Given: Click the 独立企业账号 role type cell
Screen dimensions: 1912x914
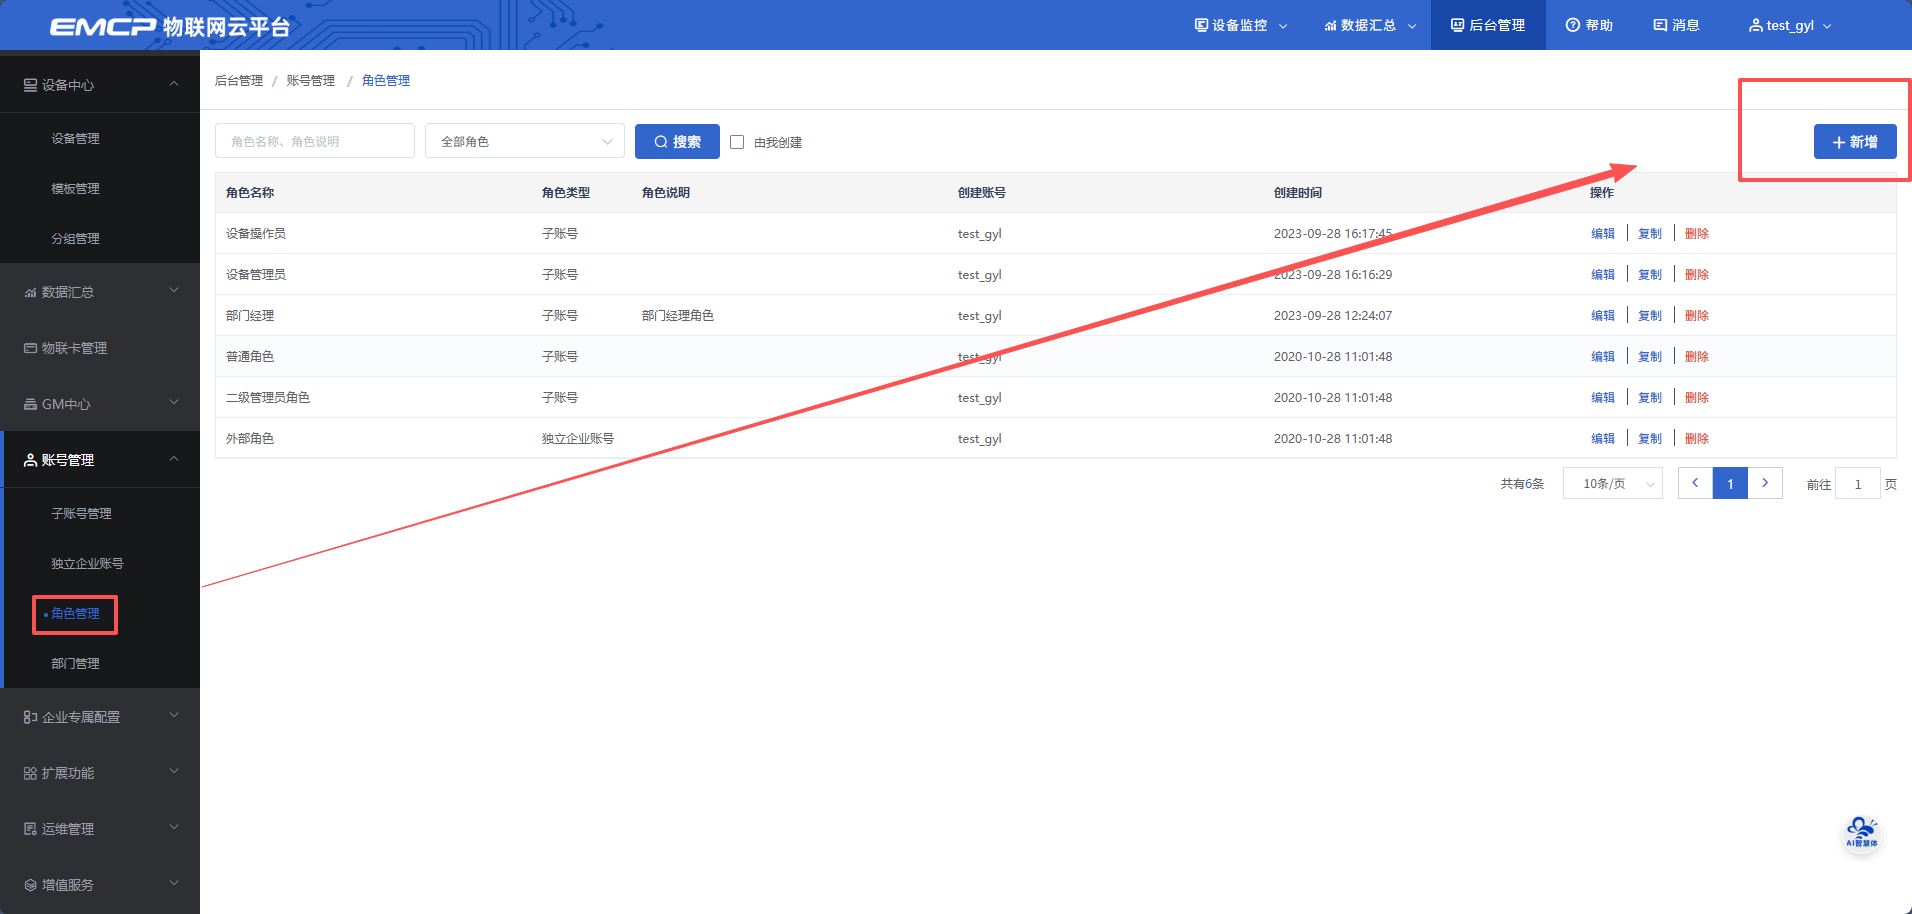Looking at the screenshot, I should coord(578,439).
